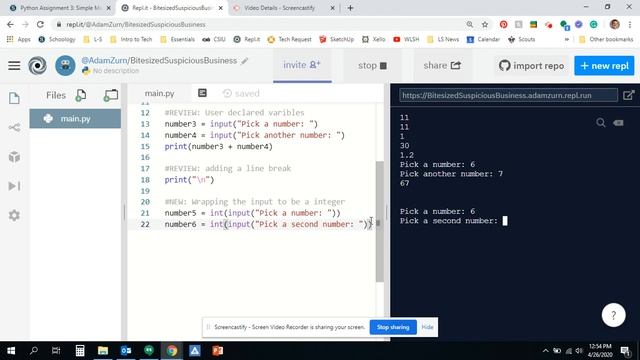
Task: Click 'print(number3 + number4)' code line
Action: click(x=218, y=147)
